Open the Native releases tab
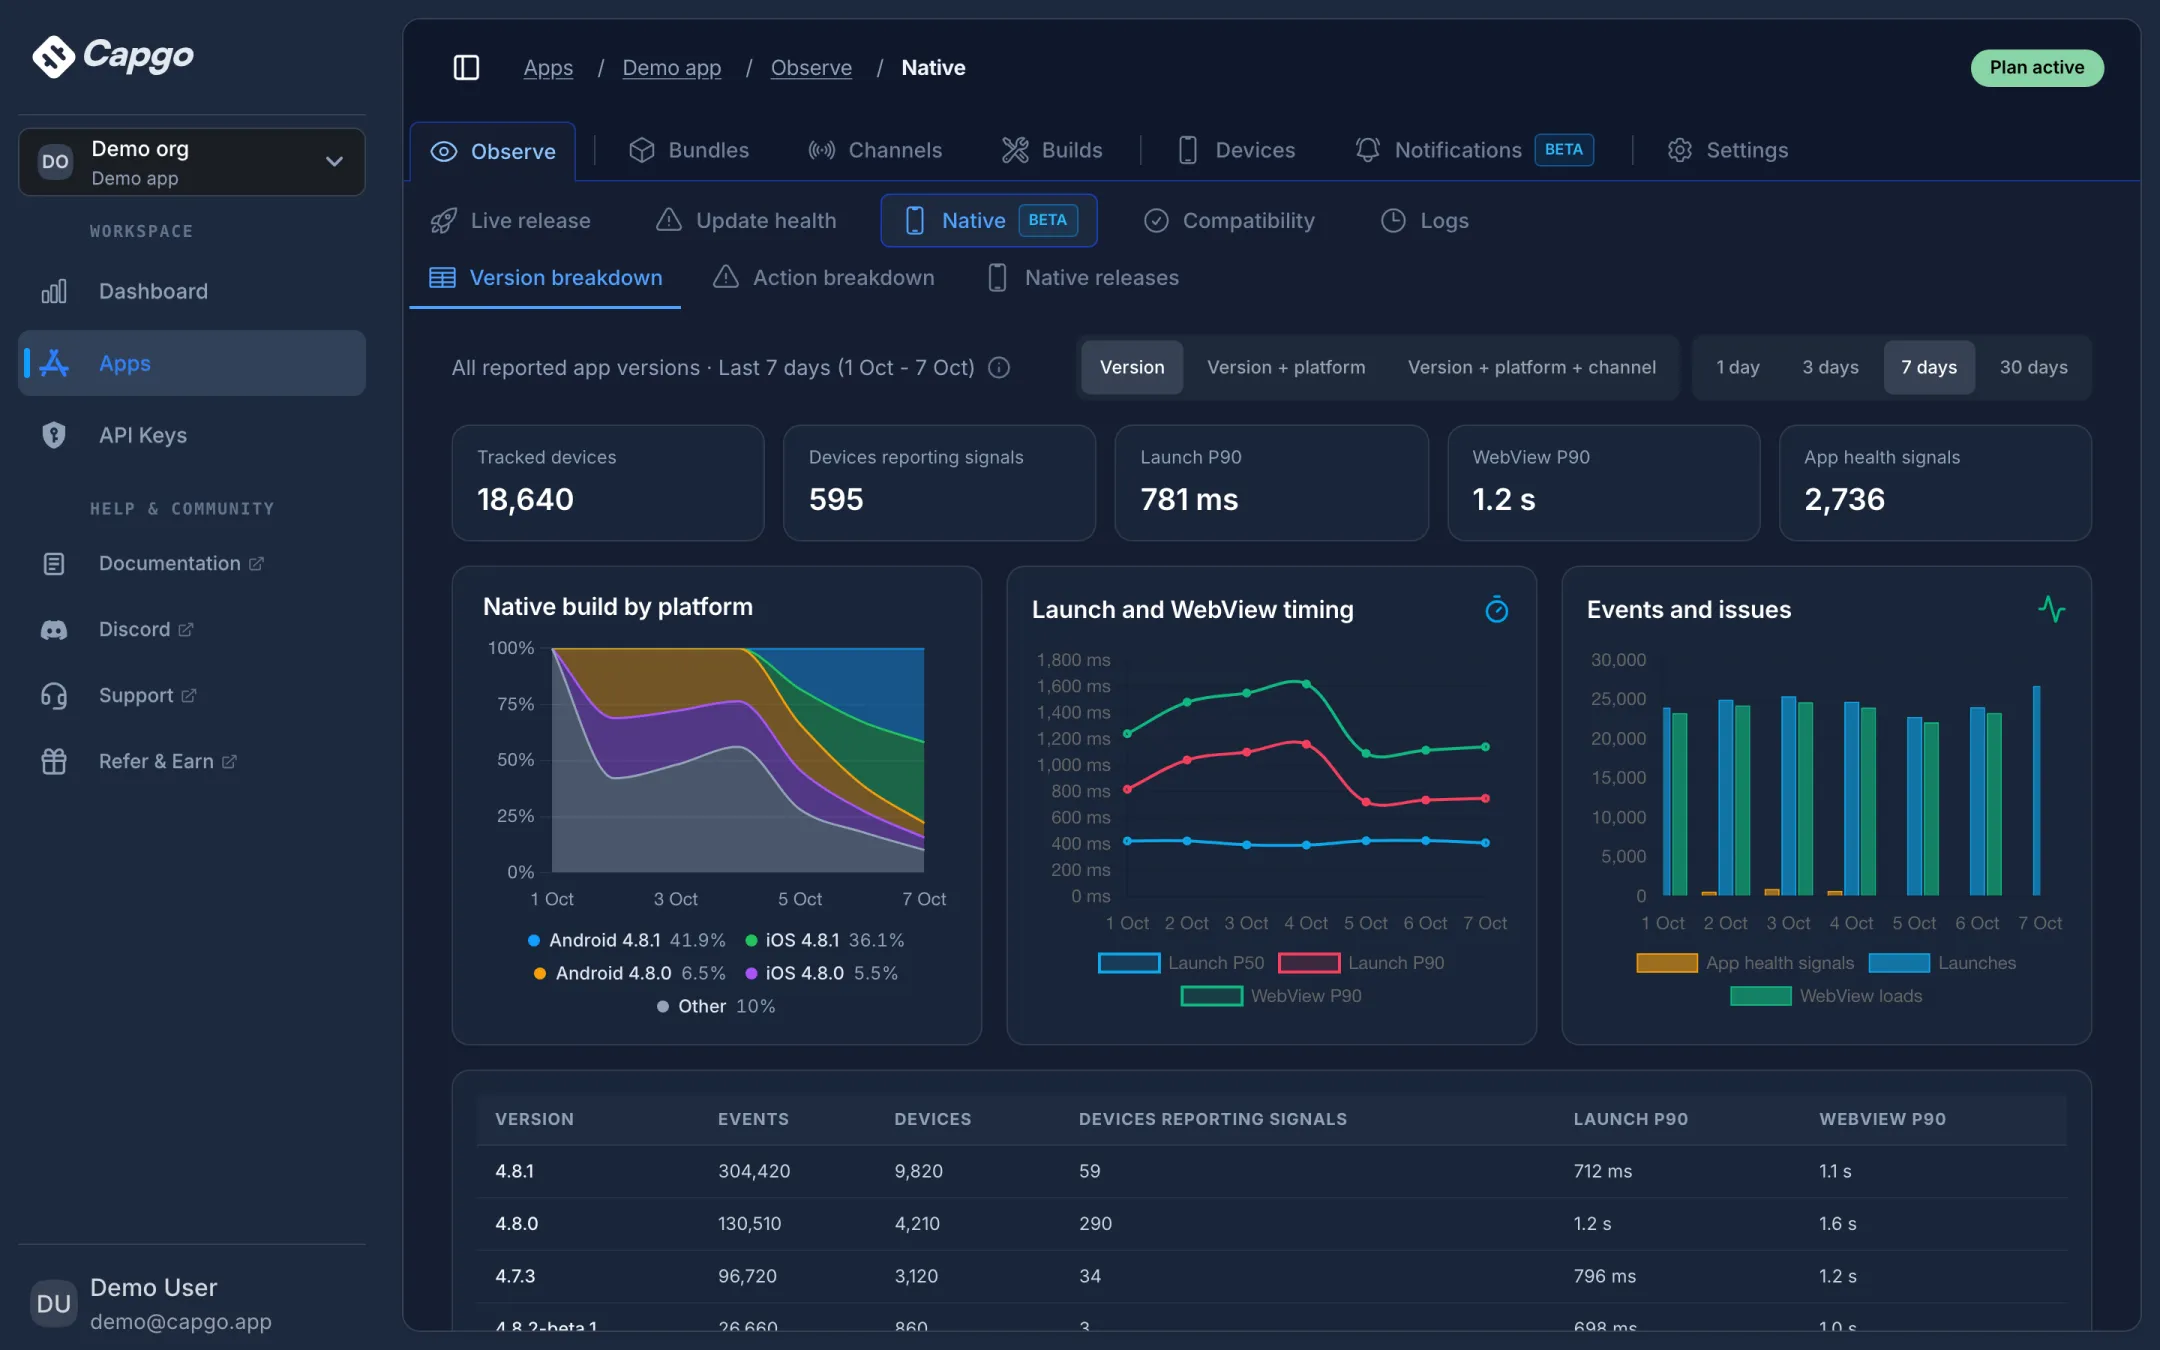The width and height of the screenshot is (2160, 1350). click(1083, 277)
